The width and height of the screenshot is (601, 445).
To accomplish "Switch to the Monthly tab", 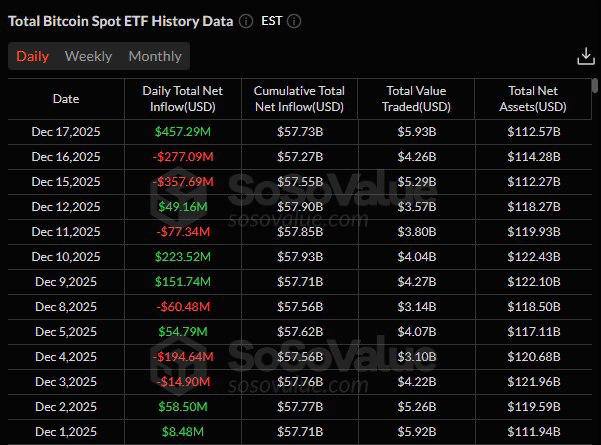I will pos(155,56).
